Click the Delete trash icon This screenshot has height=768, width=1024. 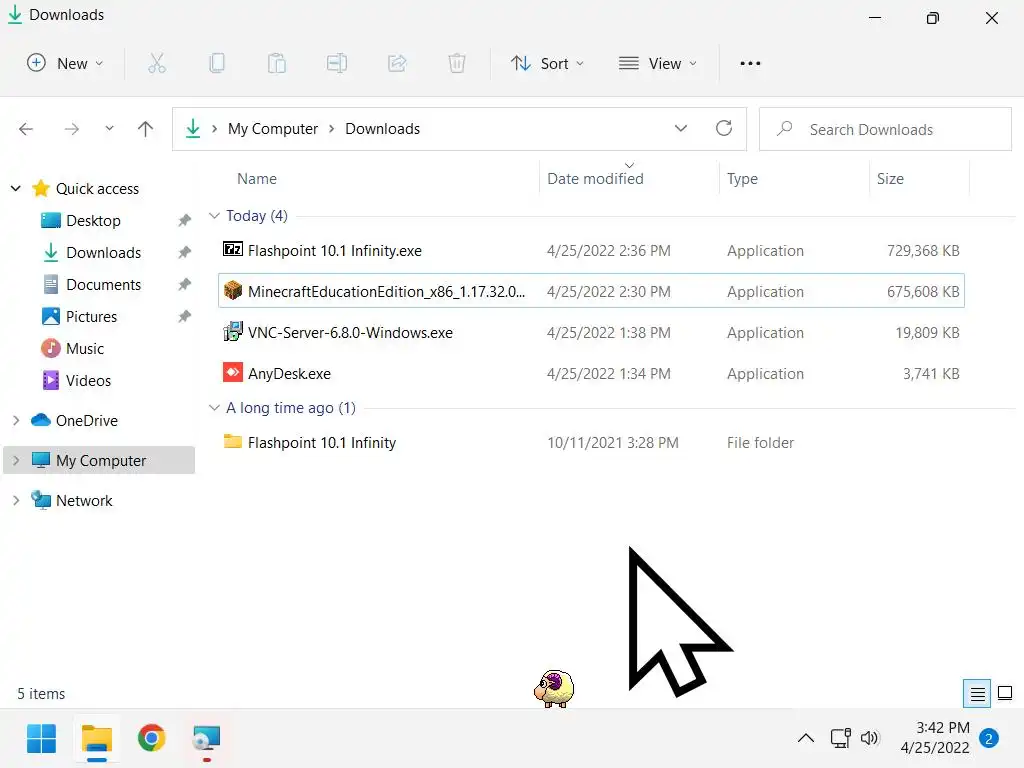pos(457,63)
